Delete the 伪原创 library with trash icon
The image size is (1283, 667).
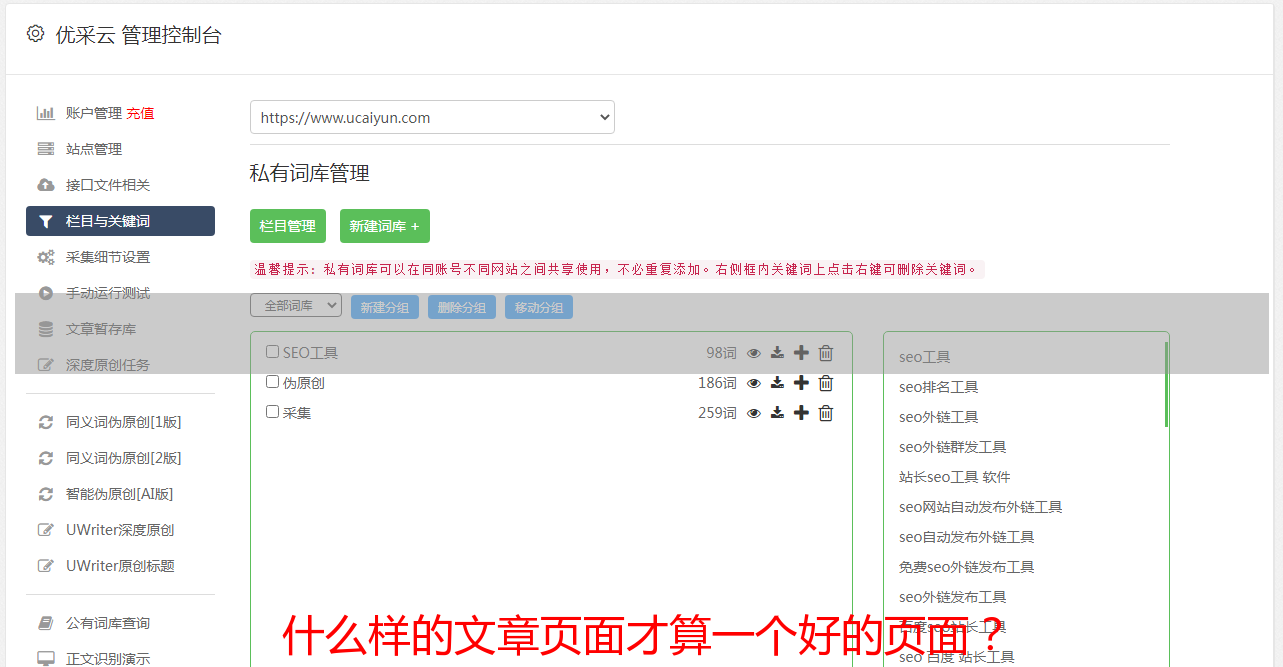(826, 383)
